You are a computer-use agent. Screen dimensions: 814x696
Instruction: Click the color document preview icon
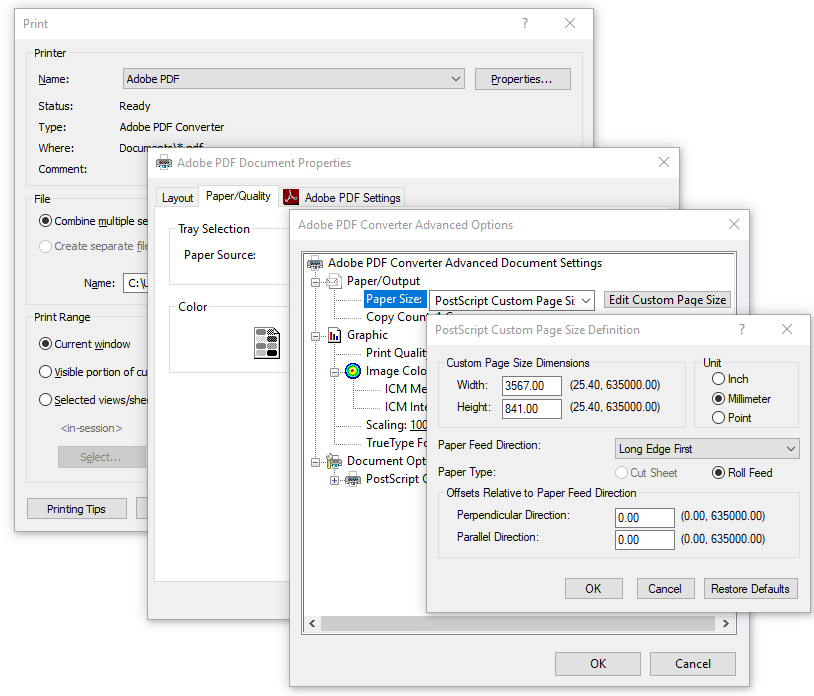click(x=267, y=343)
